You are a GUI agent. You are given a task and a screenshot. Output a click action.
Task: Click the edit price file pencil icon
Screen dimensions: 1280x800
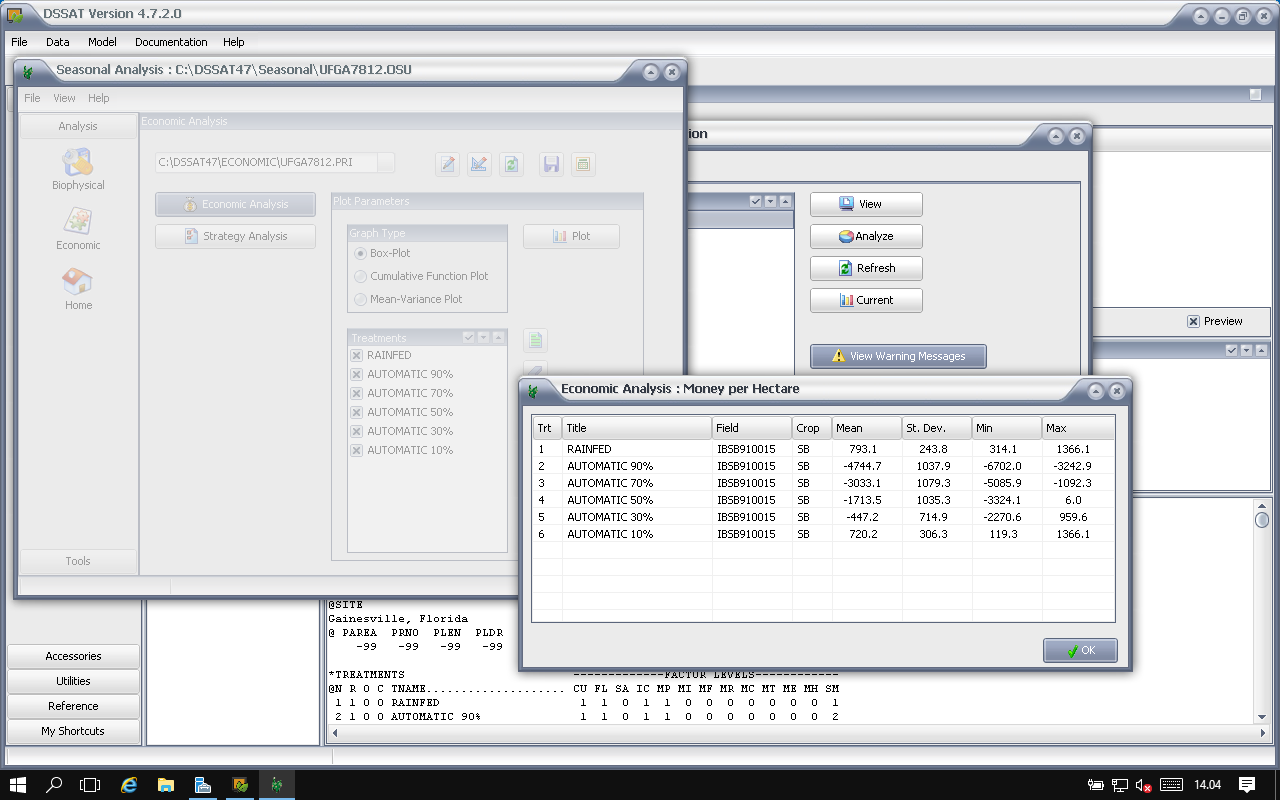[x=447, y=164]
